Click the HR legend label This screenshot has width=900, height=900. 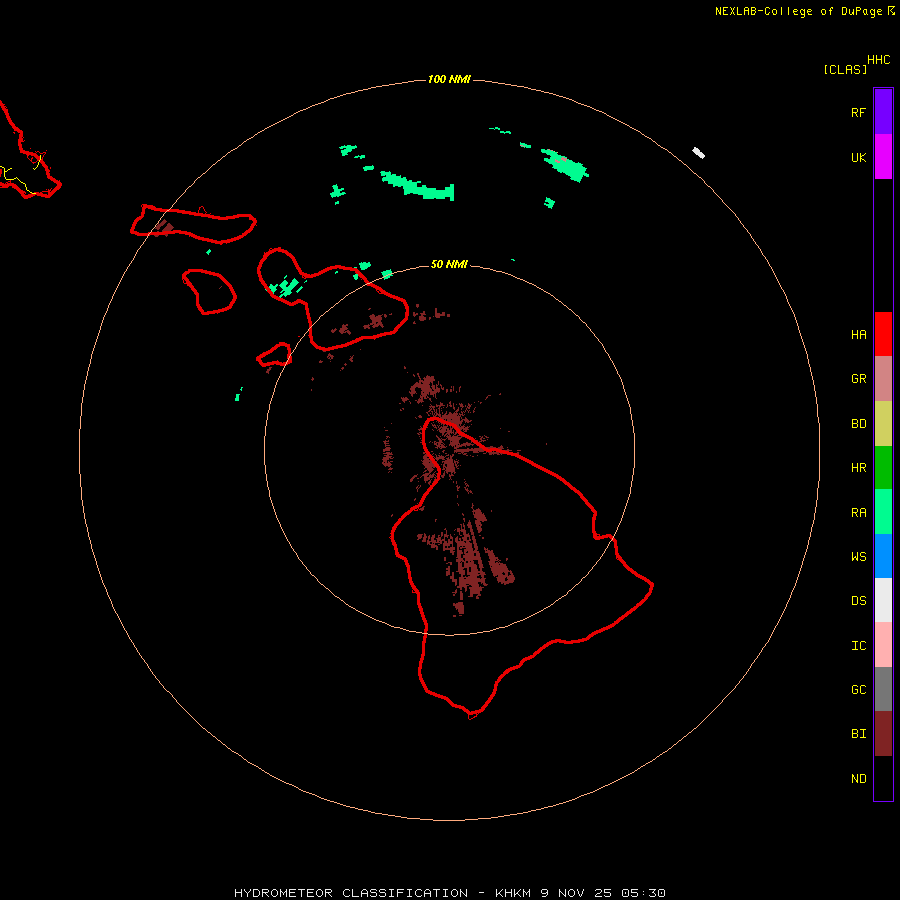858,468
